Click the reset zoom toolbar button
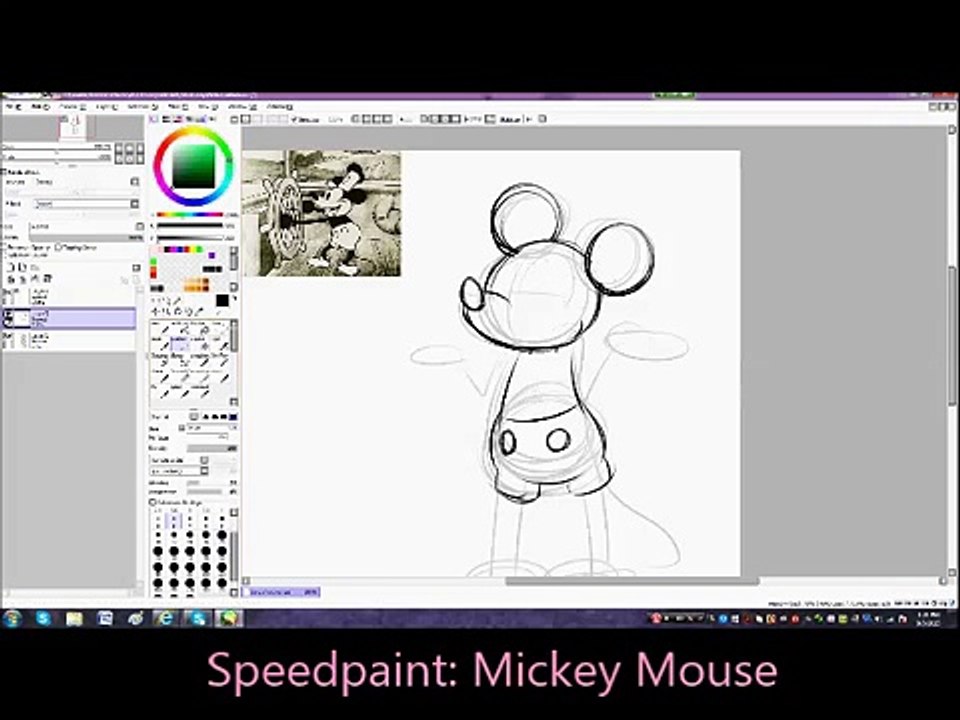 click(x=388, y=119)
